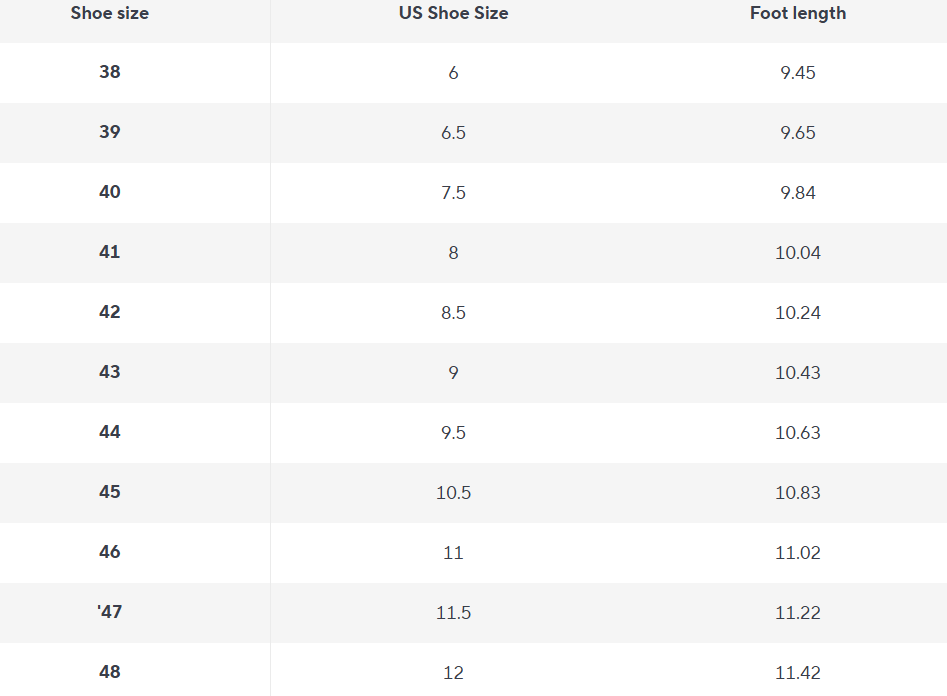Select shoe size 45 row label

click(110, 492)
